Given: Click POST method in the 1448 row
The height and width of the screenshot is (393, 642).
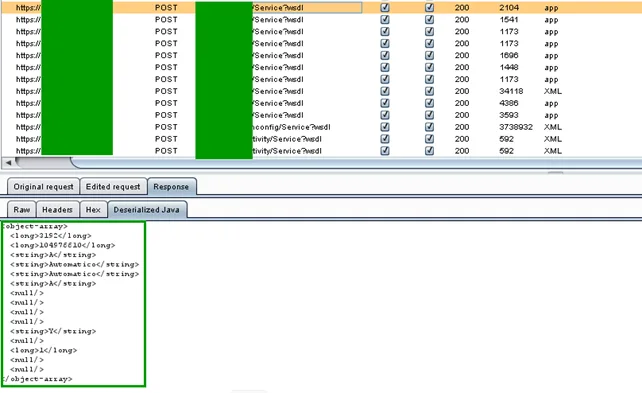Looking at the screenshot, I should tap(166, 67).
